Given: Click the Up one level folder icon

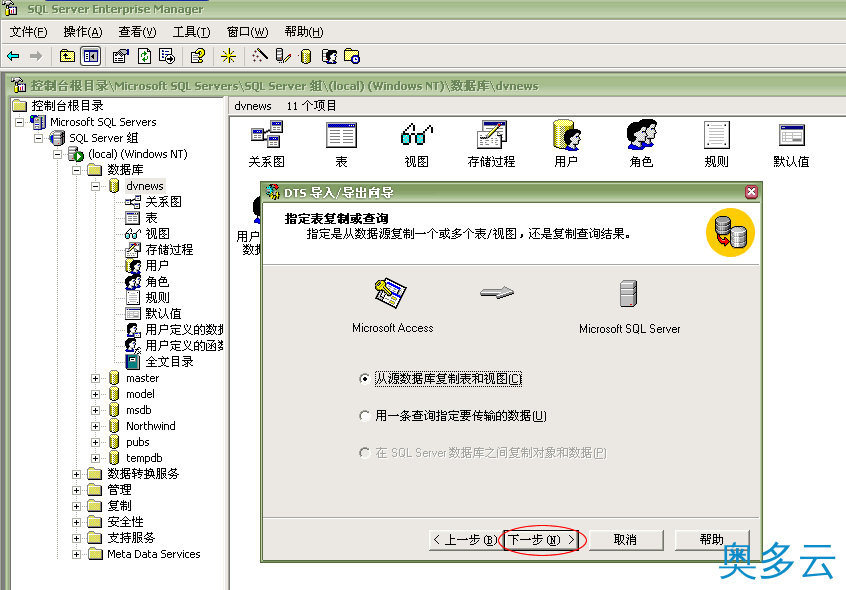Looking at the screenshot, I should [x=67, y=56].
